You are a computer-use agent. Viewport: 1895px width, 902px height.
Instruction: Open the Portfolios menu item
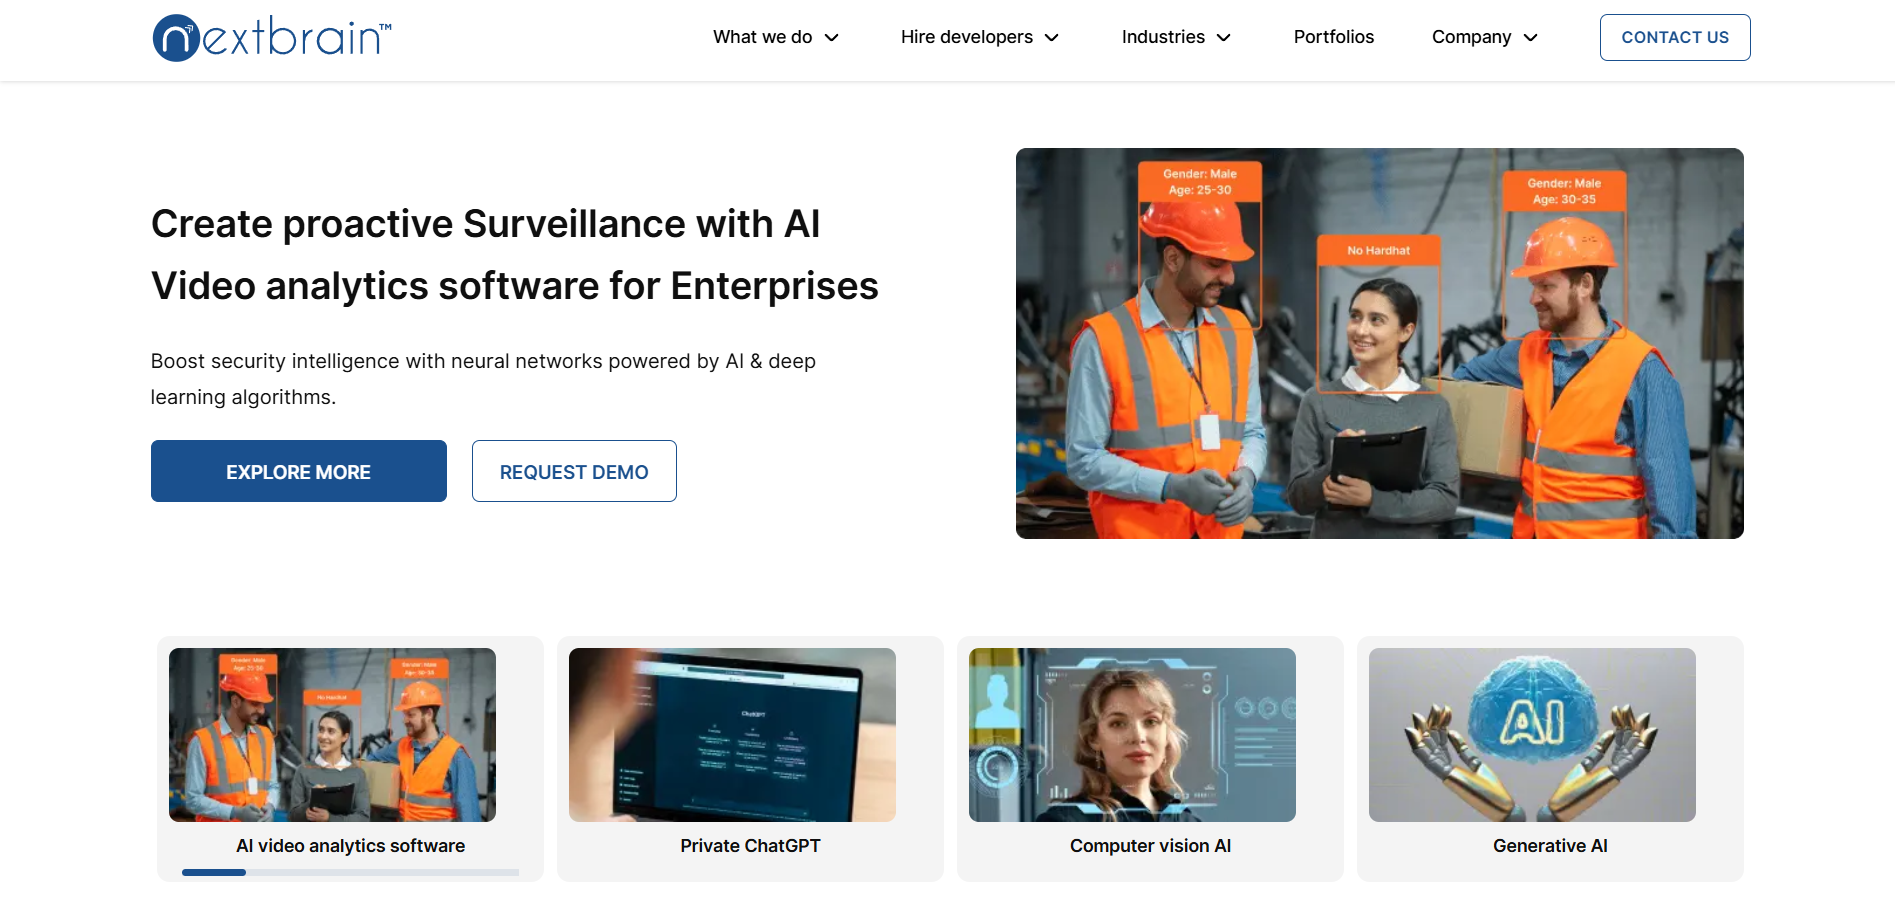(x=1333, y=37)
